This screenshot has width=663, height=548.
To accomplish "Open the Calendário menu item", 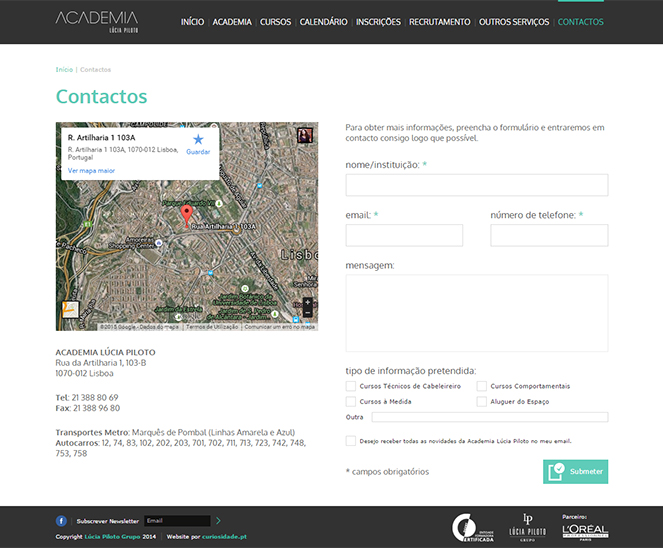I will [323, 22].
